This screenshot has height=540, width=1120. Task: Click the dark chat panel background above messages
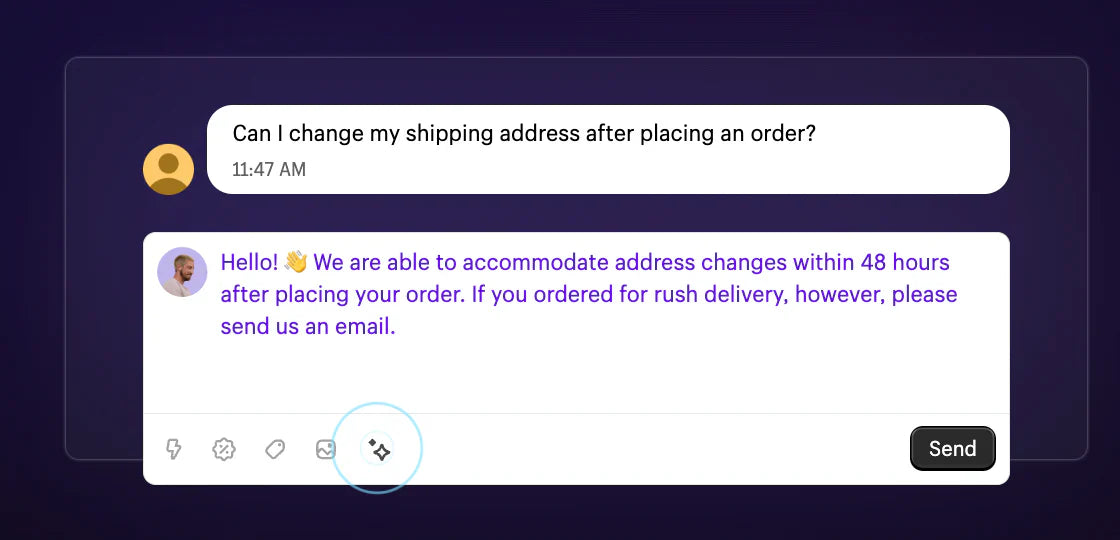point(576,80)
